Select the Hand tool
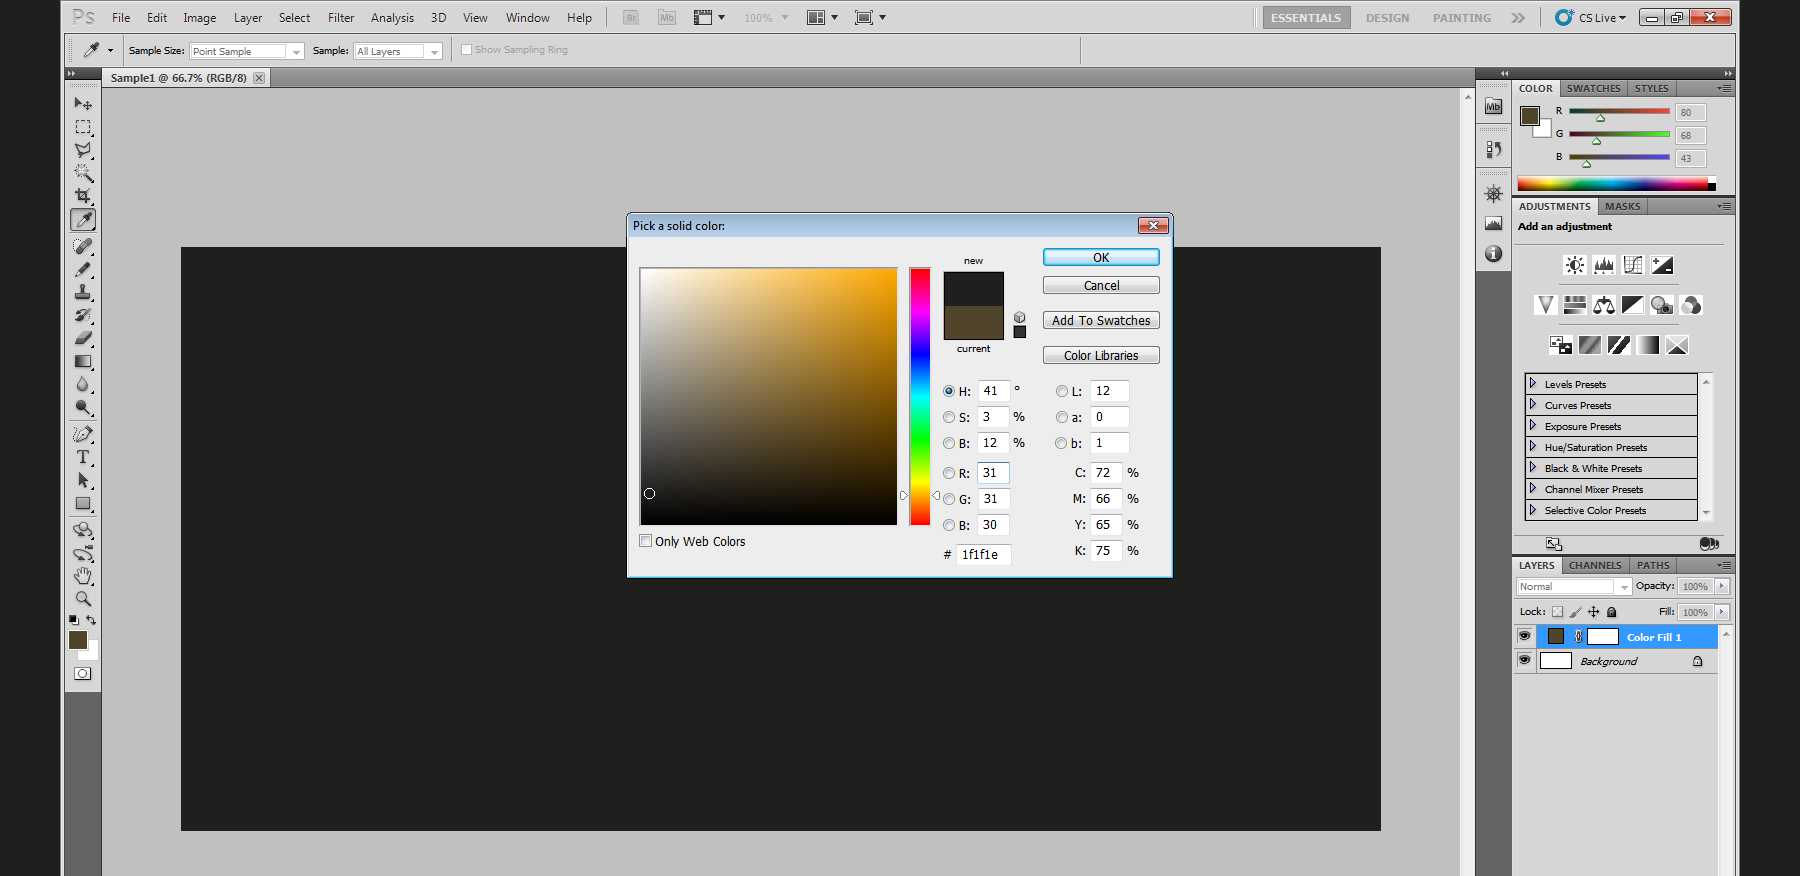Image resolution: width=1800 pixels, height=876 pixels. tap(83, 576)
